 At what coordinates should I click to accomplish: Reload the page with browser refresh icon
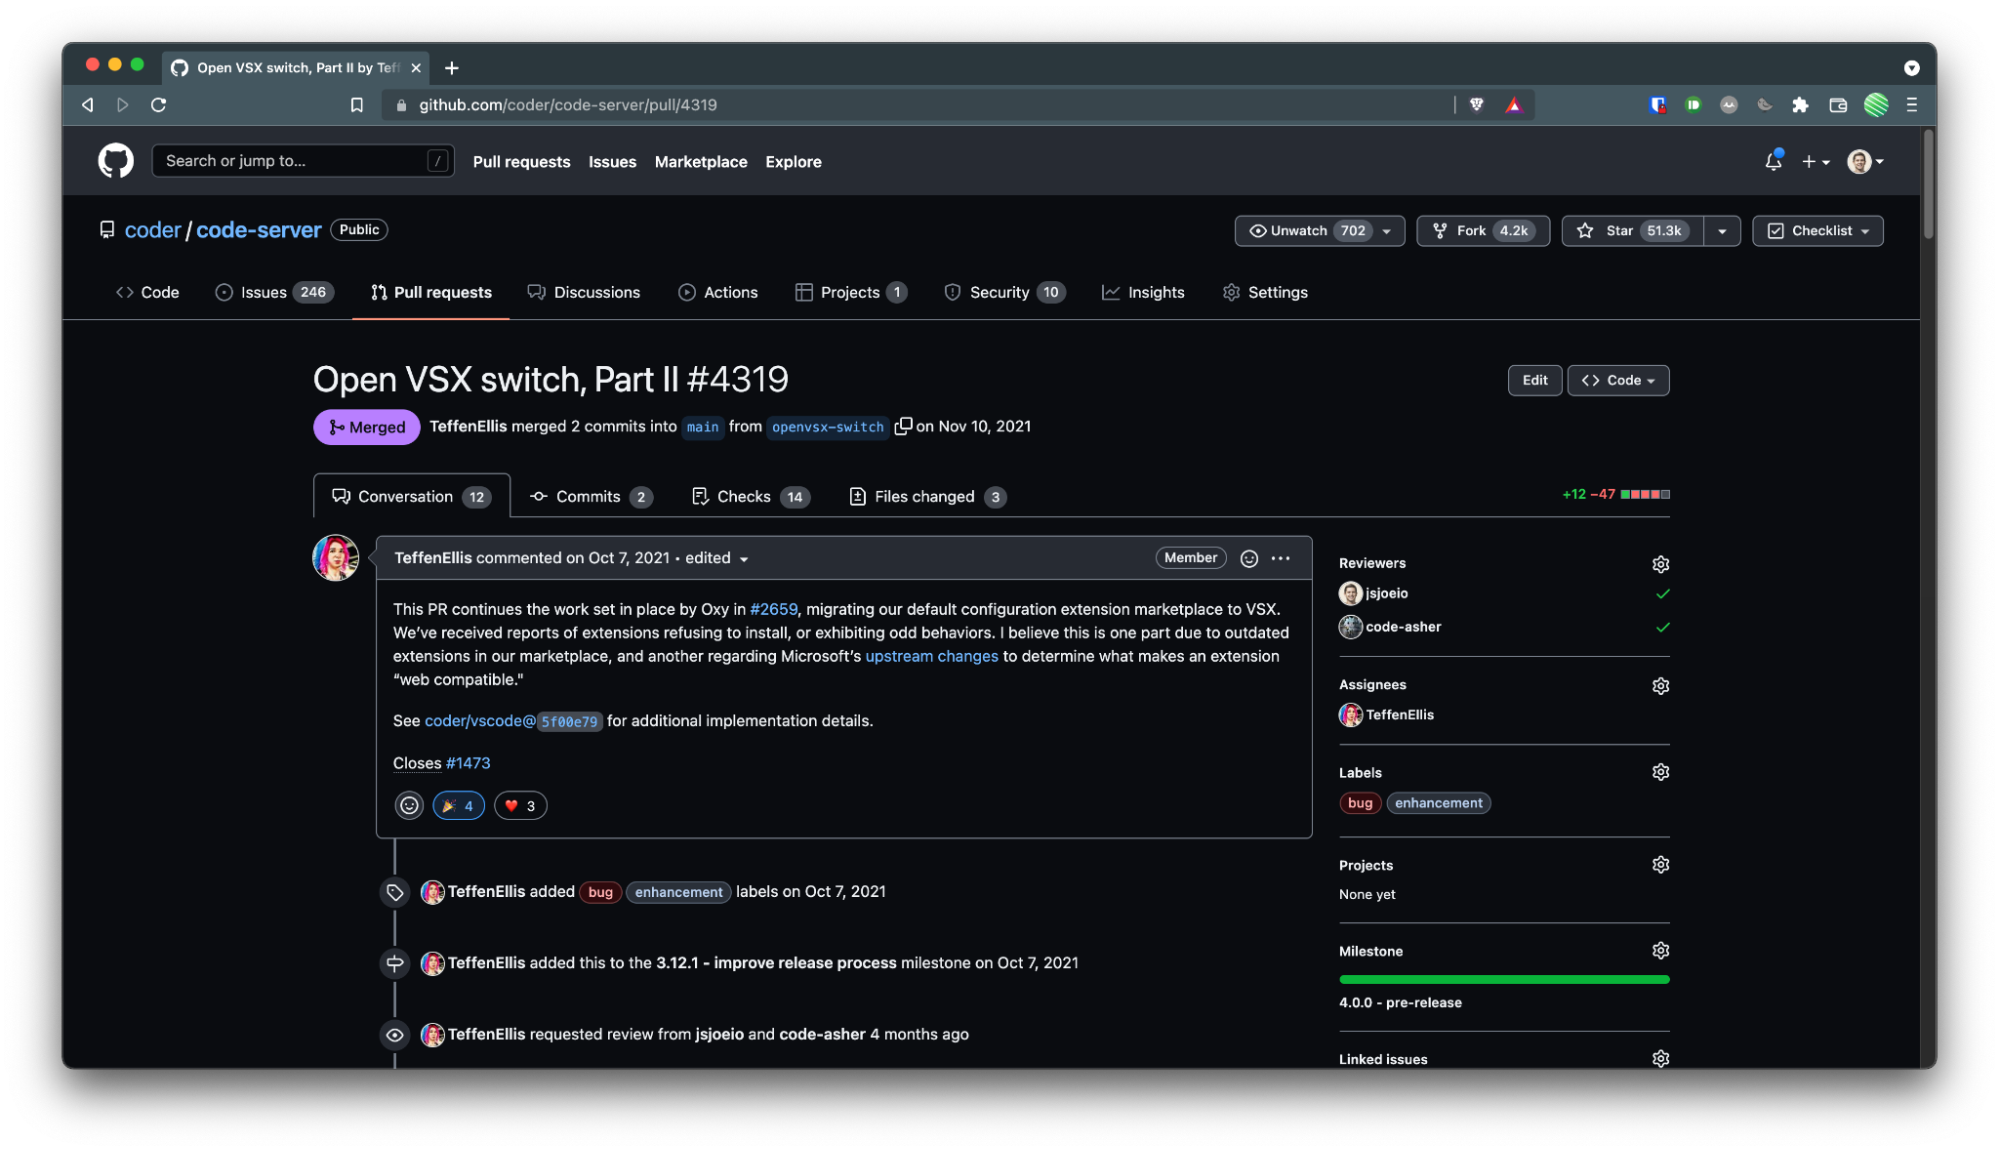[158, 105]
